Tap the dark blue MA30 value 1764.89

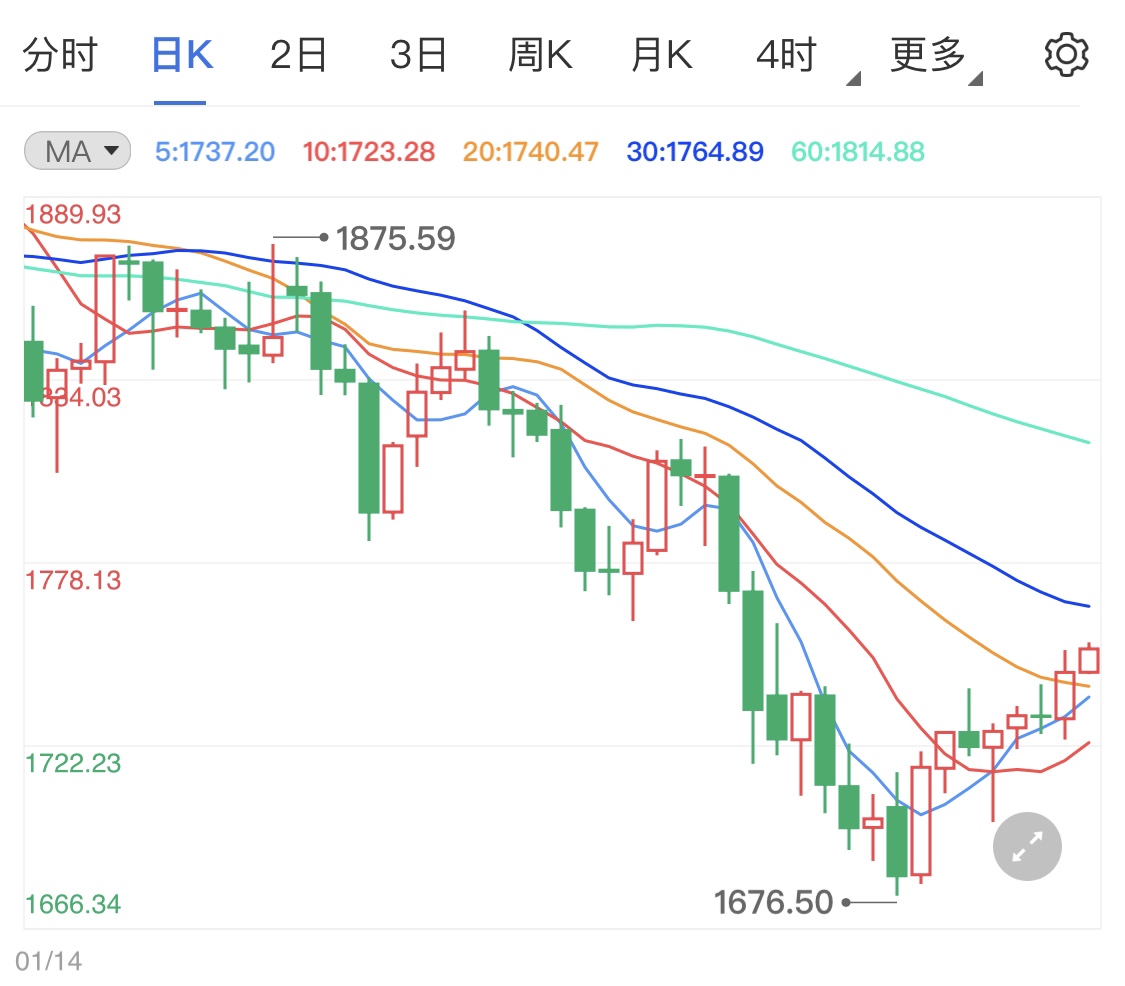click(x=694, y=150)
